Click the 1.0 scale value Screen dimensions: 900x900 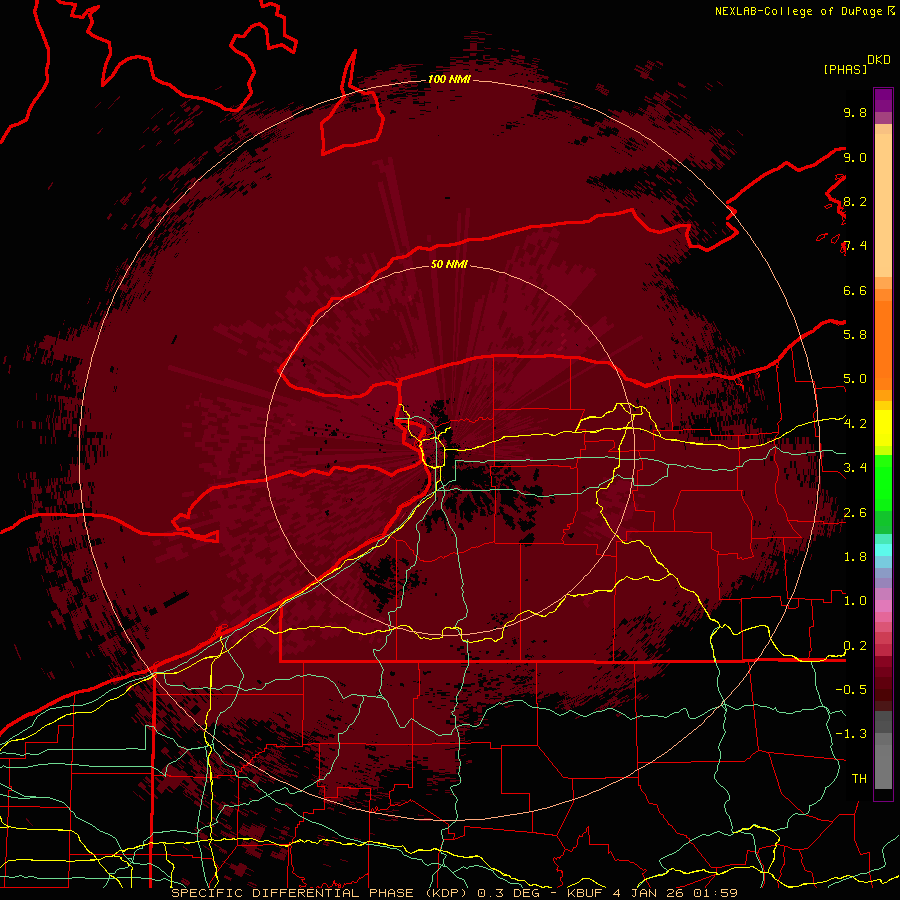pyautogui.click(x=855, y=601)
